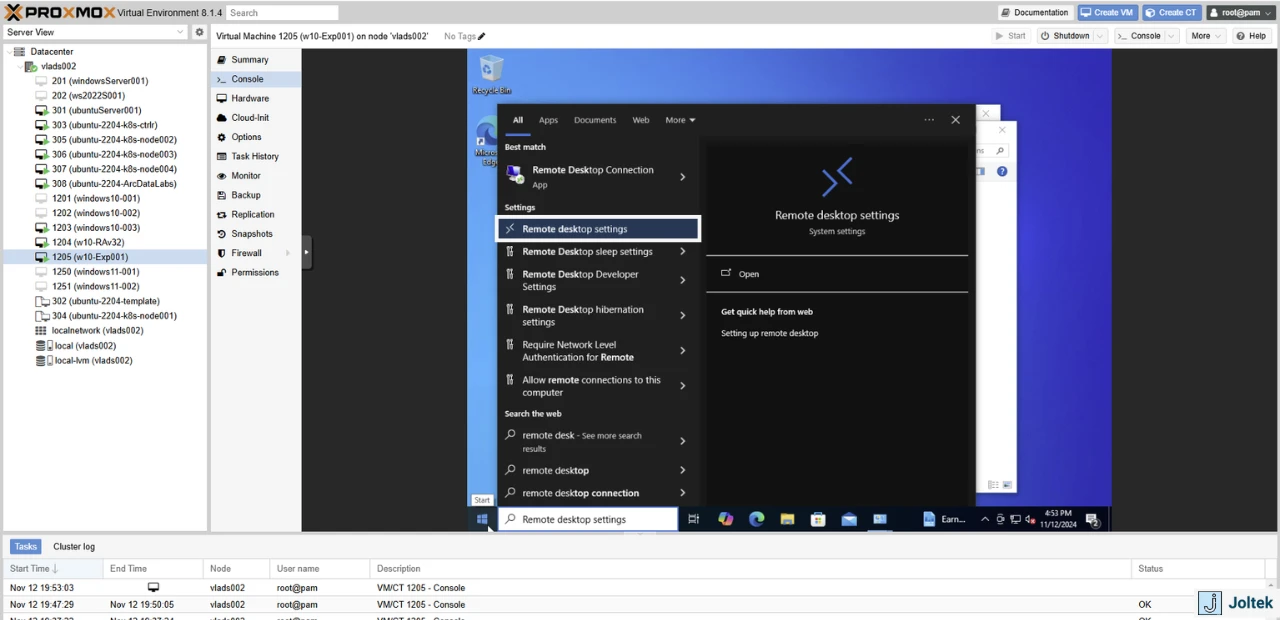
Task: Expand the Remote Desktop Connection result arrow
Action: coord(683,177)
